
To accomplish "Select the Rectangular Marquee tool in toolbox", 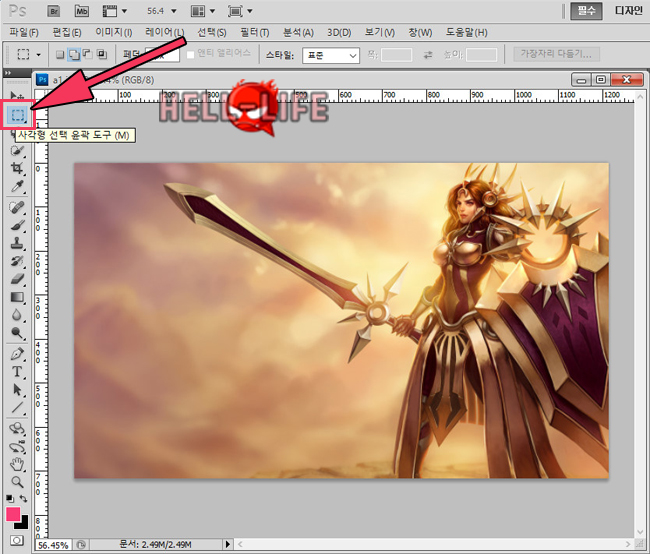I will coord(17,115).
